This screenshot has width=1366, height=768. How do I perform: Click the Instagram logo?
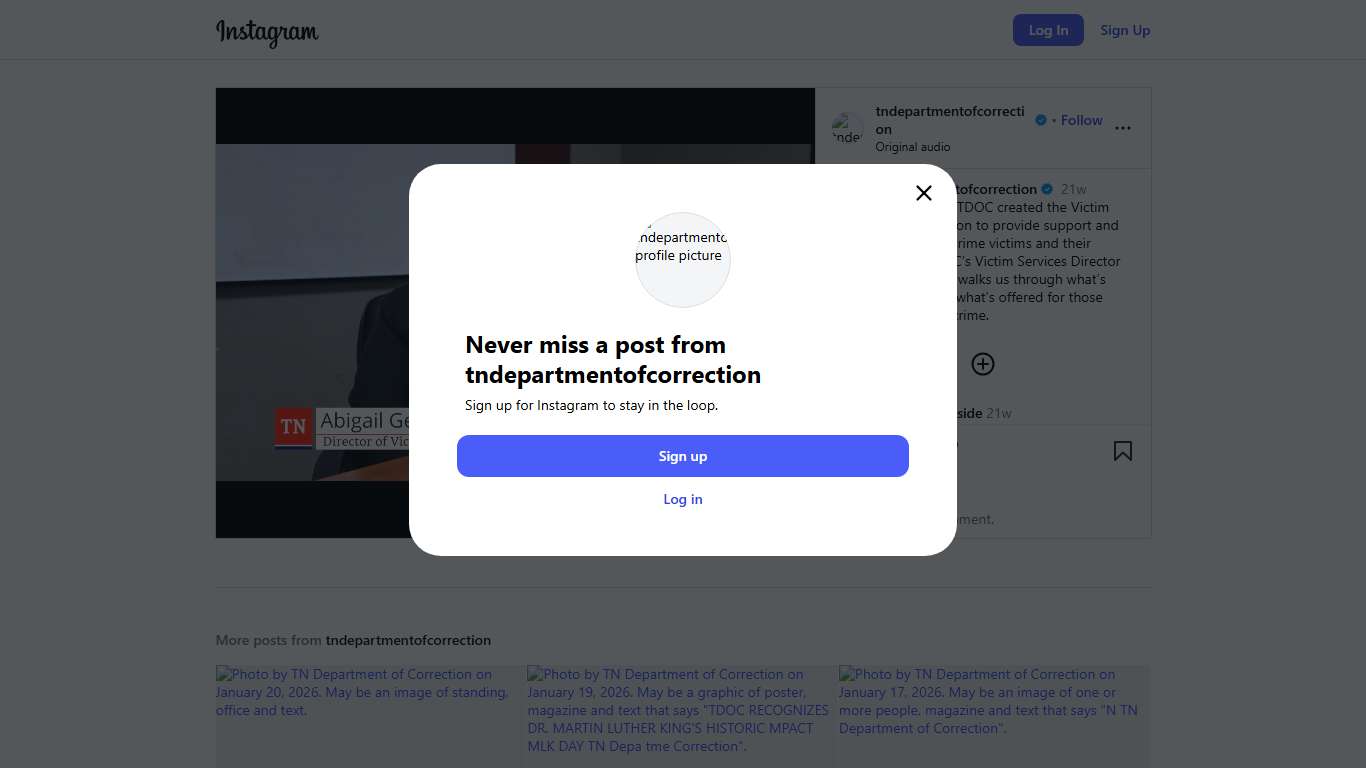267,31
